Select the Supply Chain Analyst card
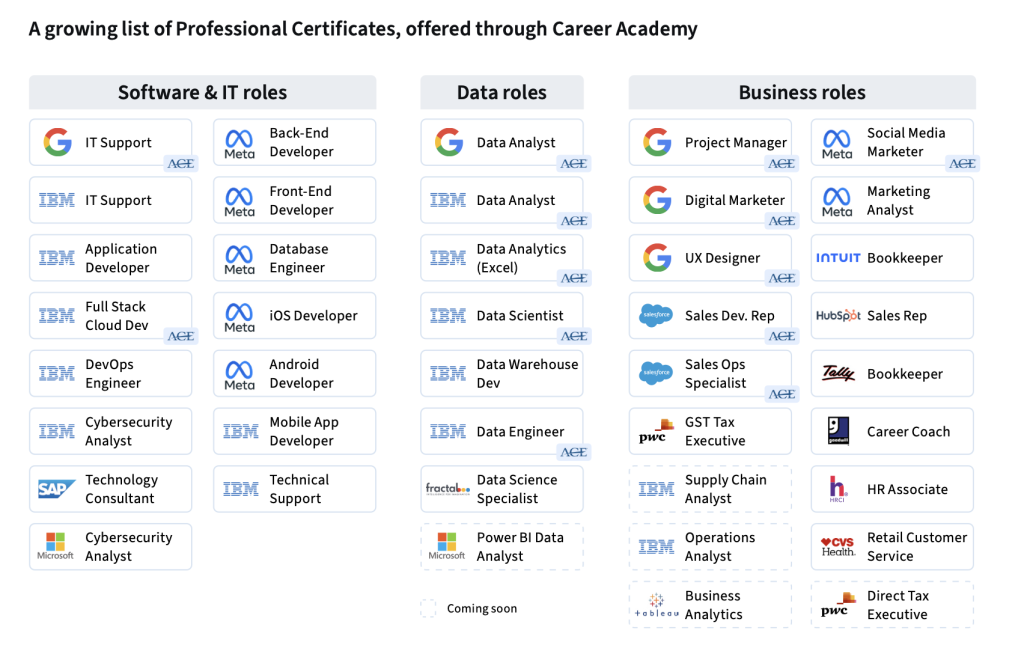 pyautogui.click(x=710, y=489)
